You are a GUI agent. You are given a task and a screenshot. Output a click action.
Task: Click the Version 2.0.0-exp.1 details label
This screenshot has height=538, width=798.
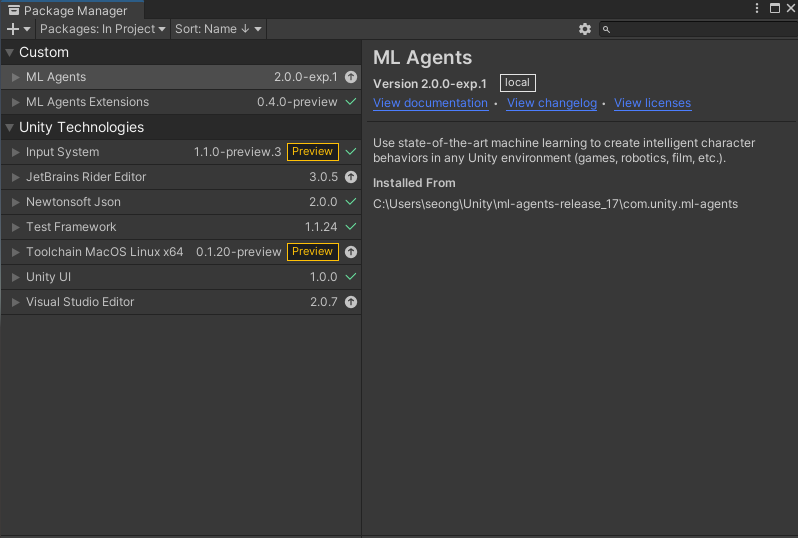coord(430,83)
